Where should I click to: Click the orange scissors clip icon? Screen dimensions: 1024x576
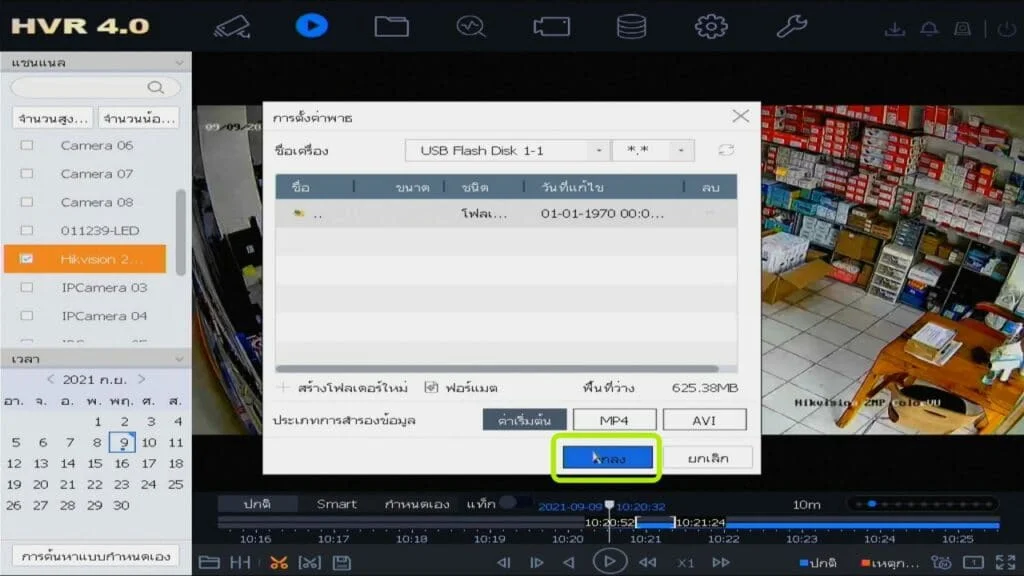[279, 562]
